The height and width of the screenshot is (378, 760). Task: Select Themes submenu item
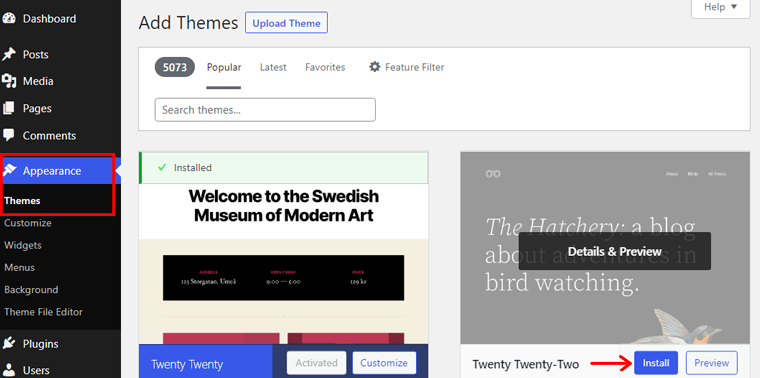pyautogui.click(x=22, y=201)
